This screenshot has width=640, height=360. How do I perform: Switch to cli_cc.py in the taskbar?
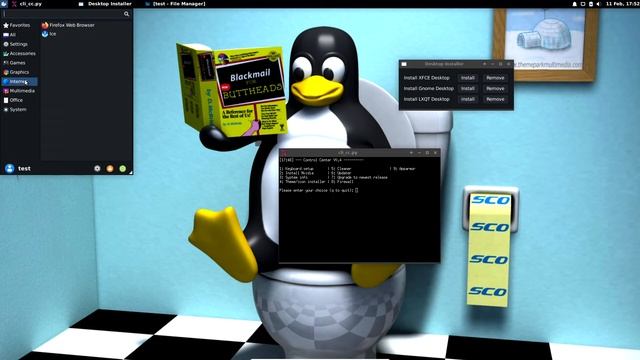click(27, 4)
